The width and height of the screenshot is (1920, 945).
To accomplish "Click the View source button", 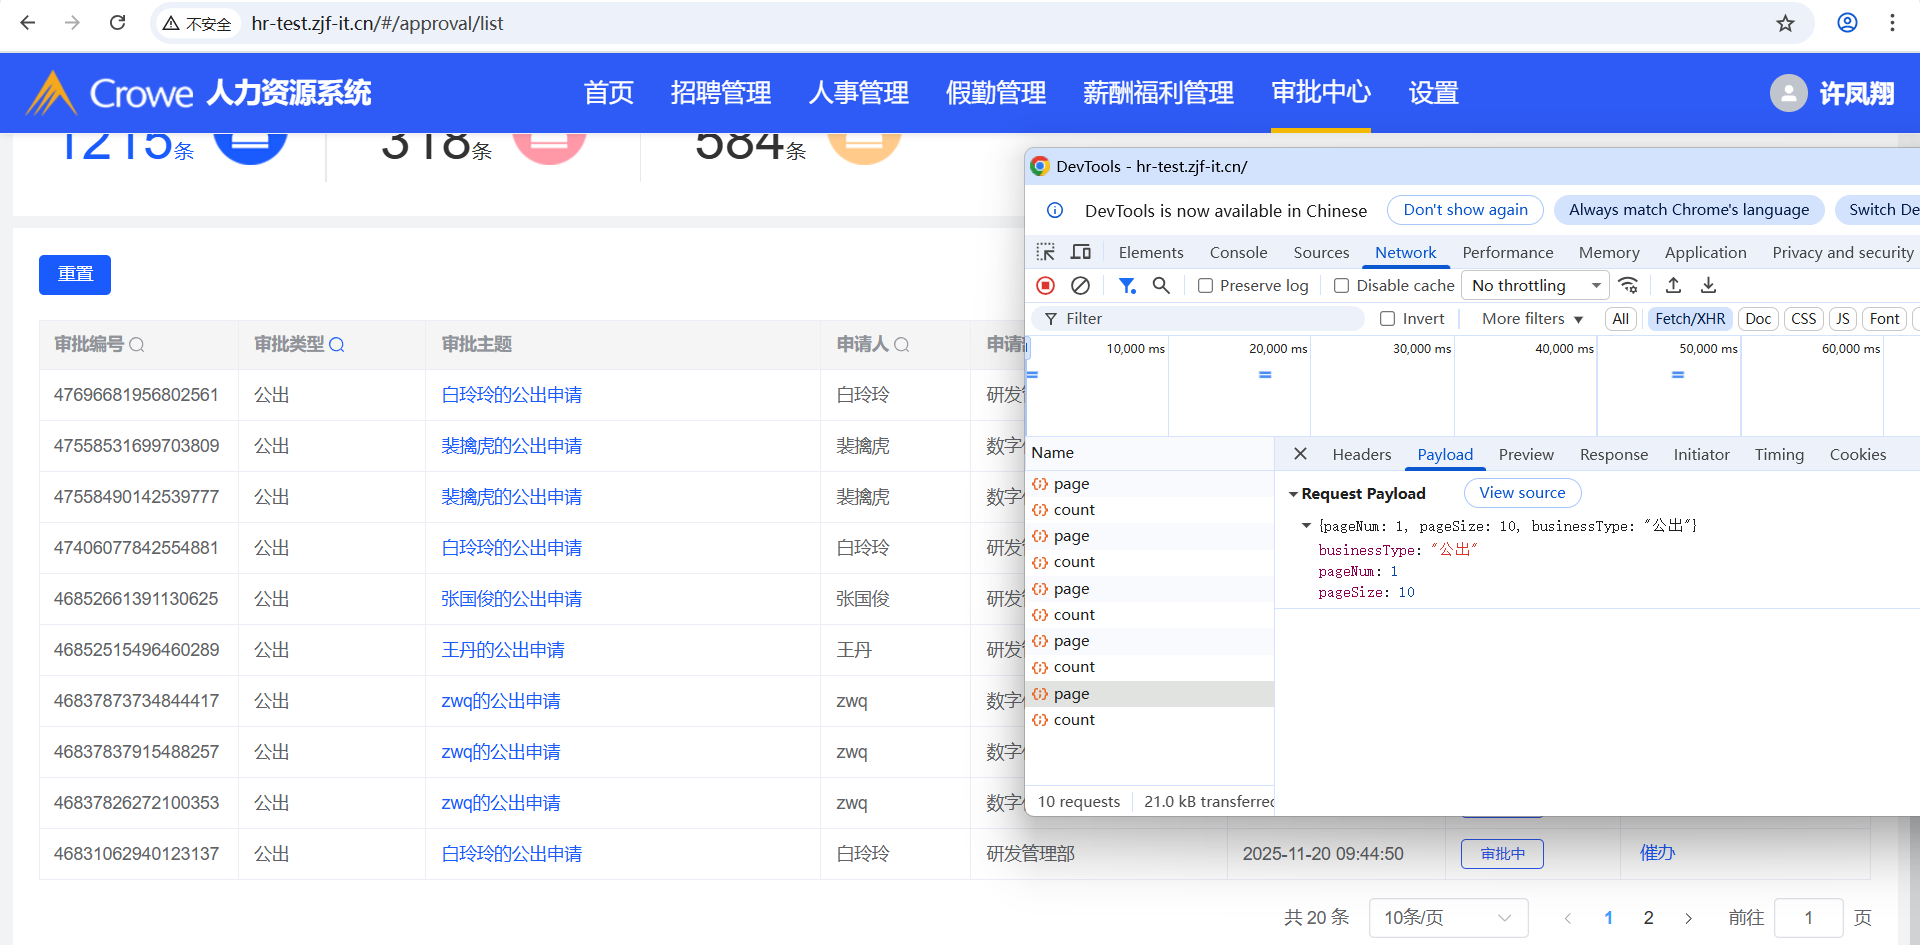I will 1522,493.
